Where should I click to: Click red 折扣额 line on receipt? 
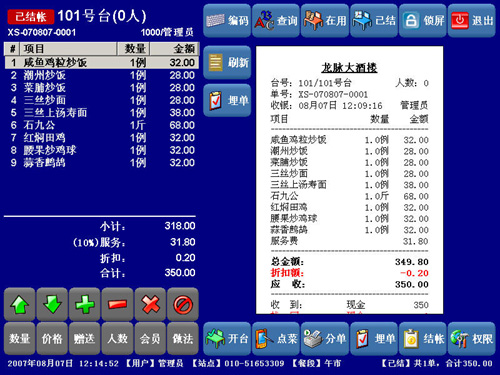tap(349, 273)
